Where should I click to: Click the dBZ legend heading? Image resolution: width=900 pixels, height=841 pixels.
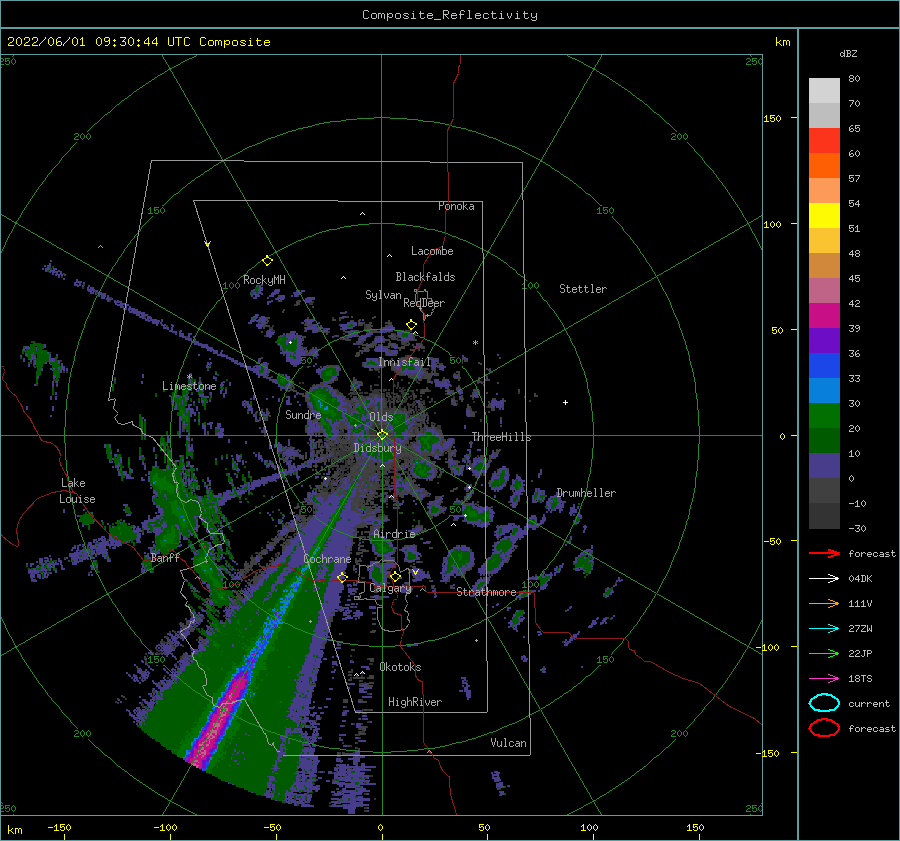[848, 53]
